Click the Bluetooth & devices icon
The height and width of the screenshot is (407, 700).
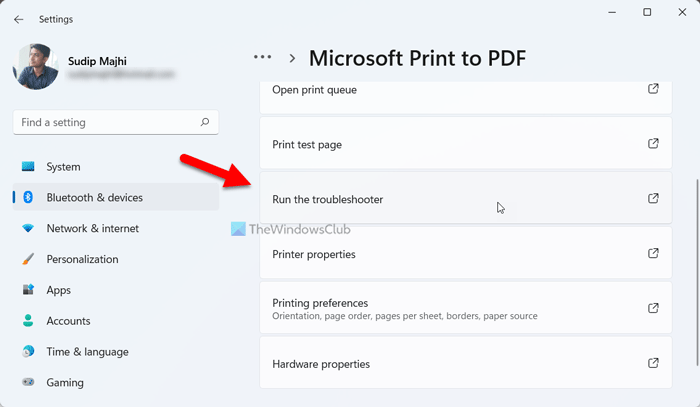[28, 198]
